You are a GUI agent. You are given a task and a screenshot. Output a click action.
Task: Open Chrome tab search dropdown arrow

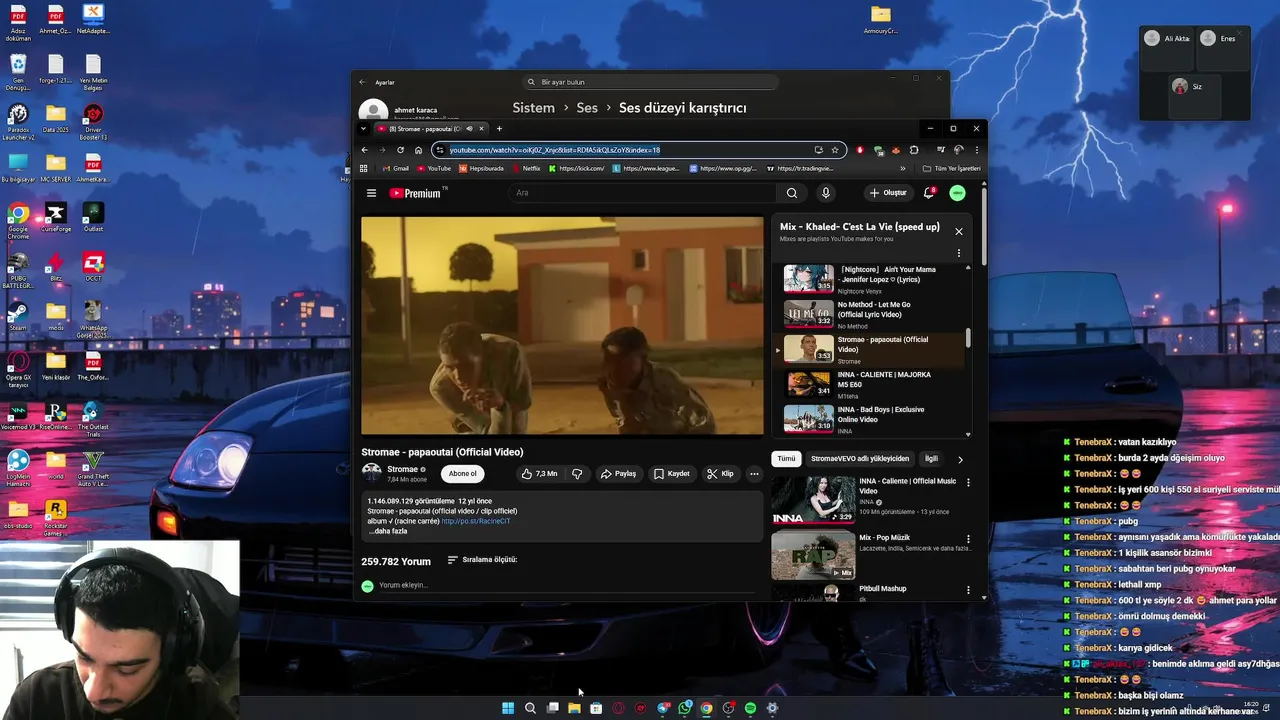click(x=363, y=128)
